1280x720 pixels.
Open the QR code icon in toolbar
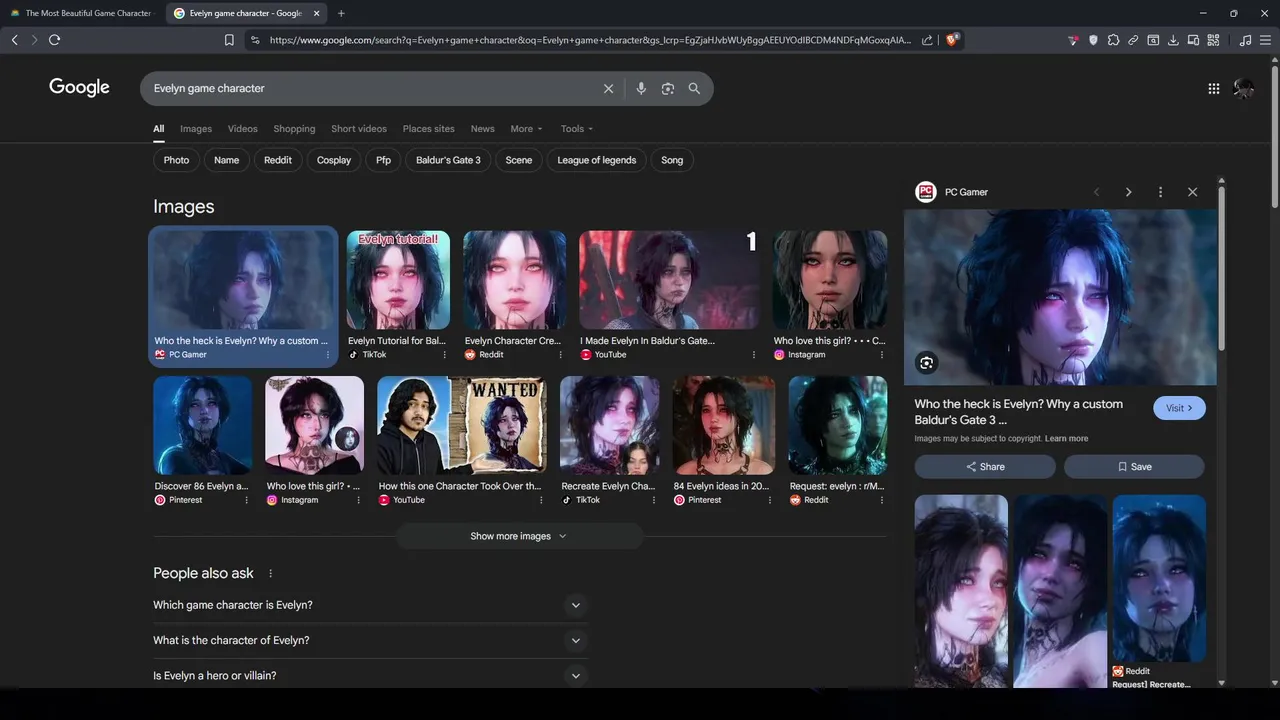tap(1213, 40)
